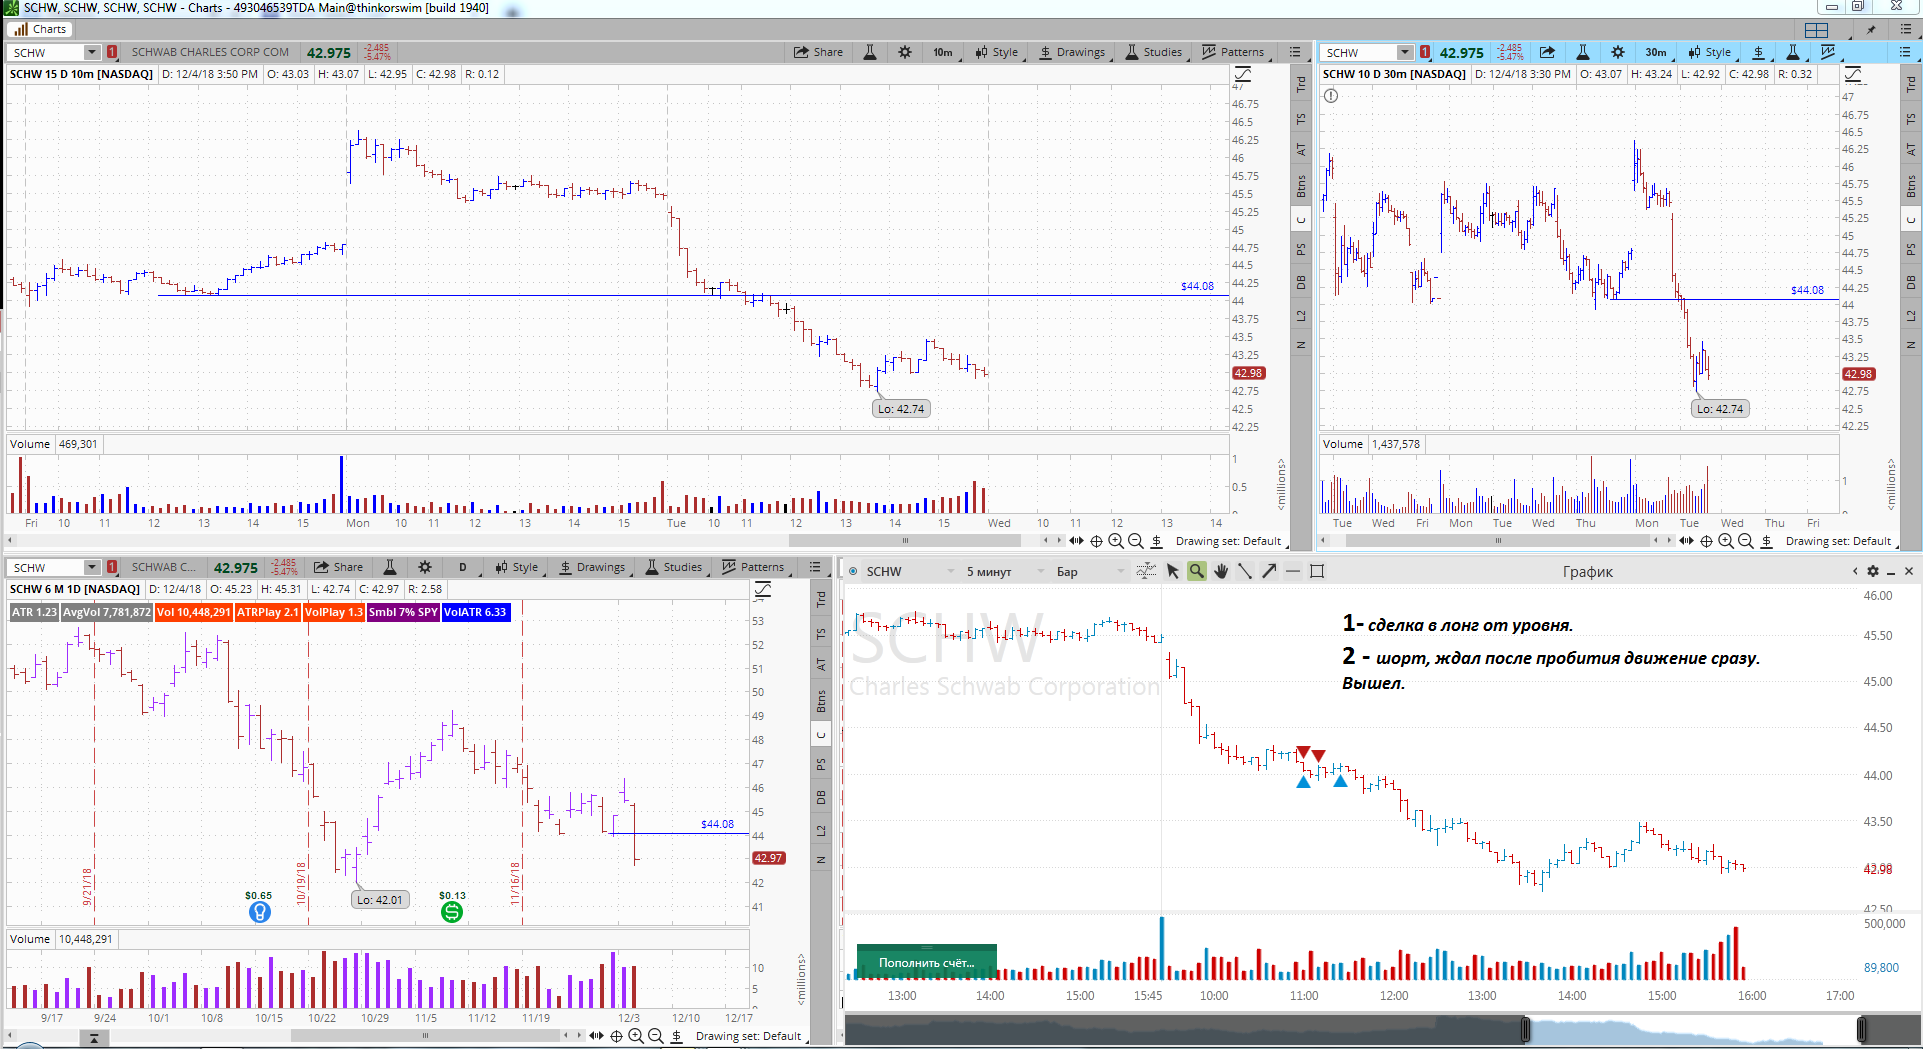
Task: Toggle the Trd side panel on 10m chart
Action: tap(1301, 85)
